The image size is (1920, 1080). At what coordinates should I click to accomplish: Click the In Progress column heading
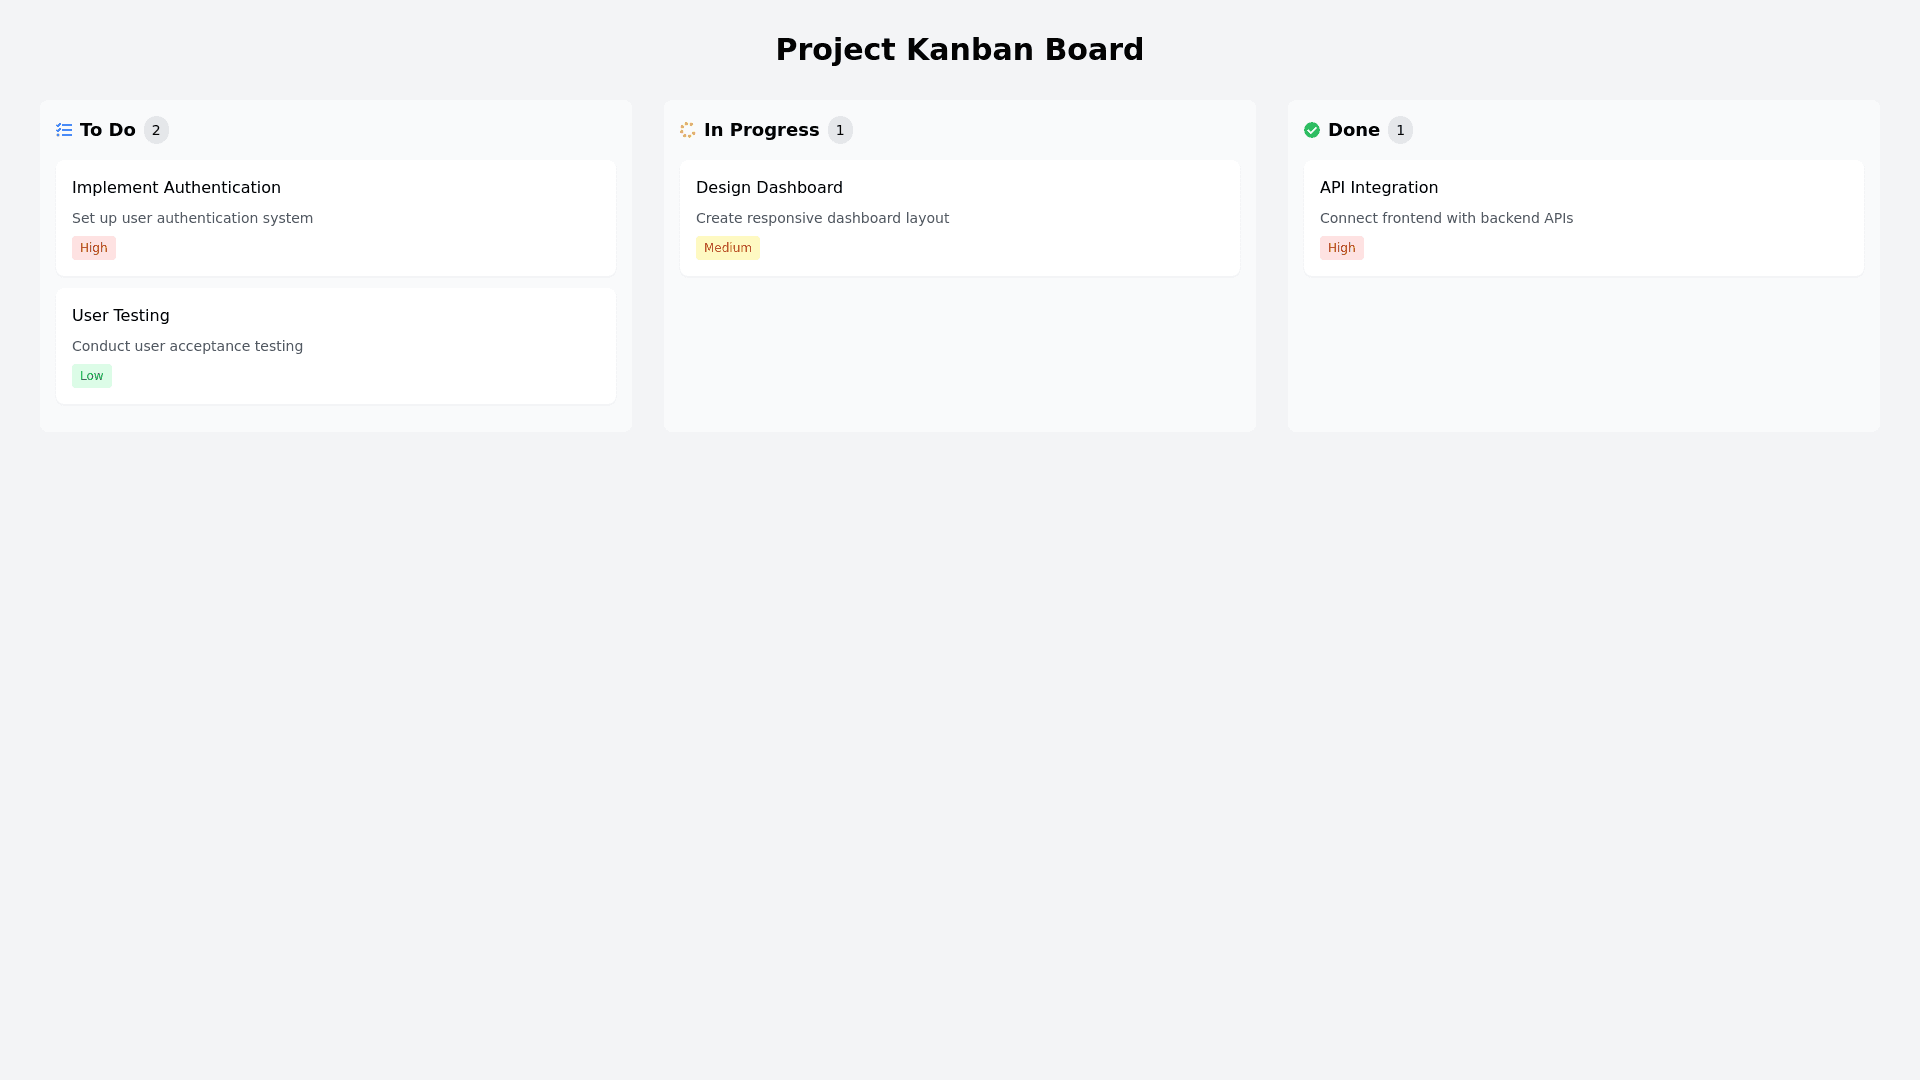[x=761, y=130]
